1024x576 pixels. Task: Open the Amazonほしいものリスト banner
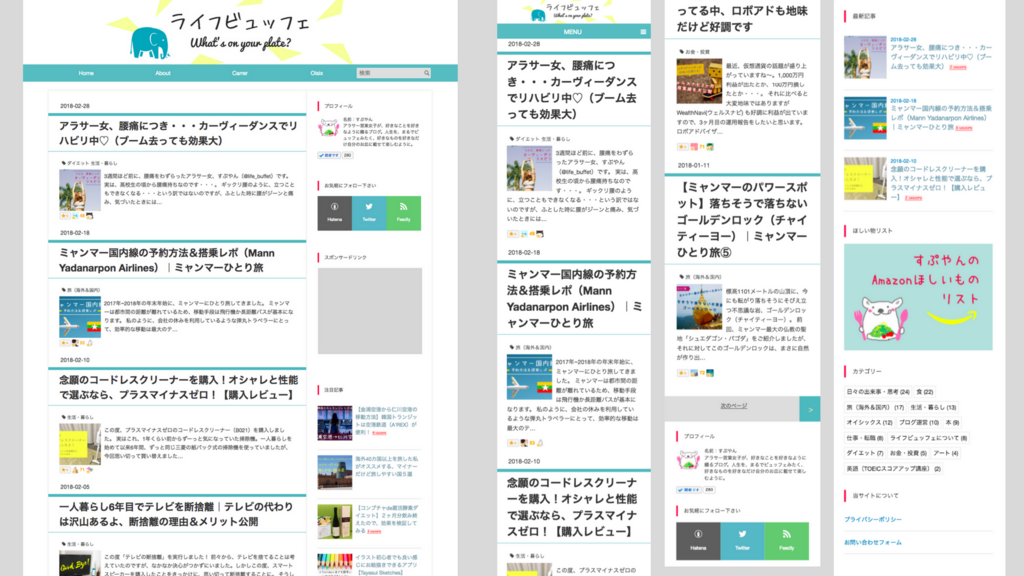click(x=918, y=297)
